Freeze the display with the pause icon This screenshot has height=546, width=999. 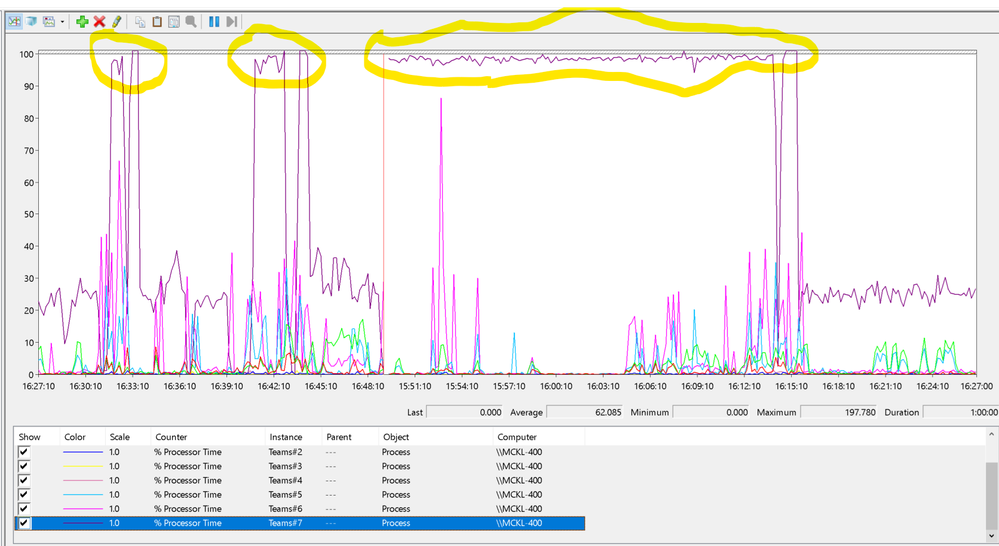[214, 22]
